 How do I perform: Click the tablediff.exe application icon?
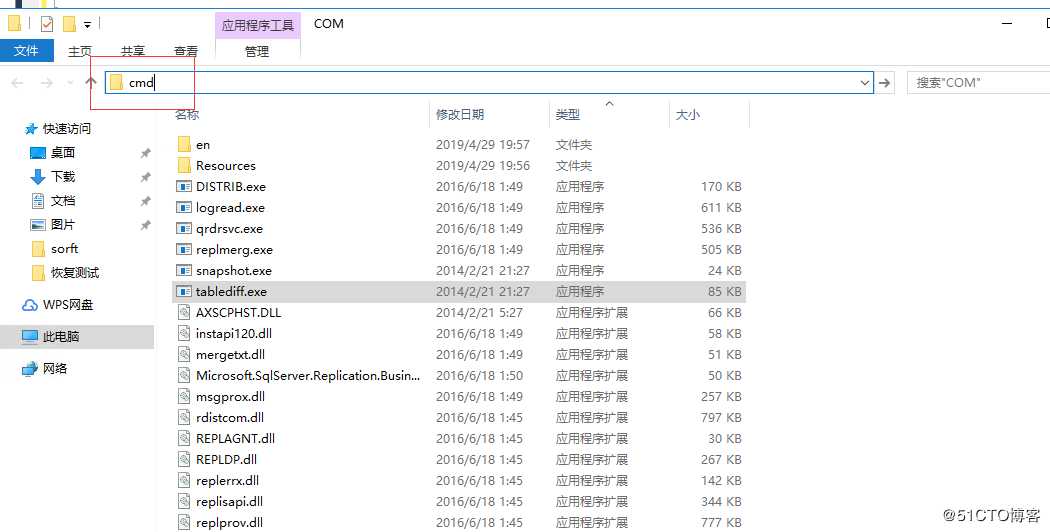(184, 291)
